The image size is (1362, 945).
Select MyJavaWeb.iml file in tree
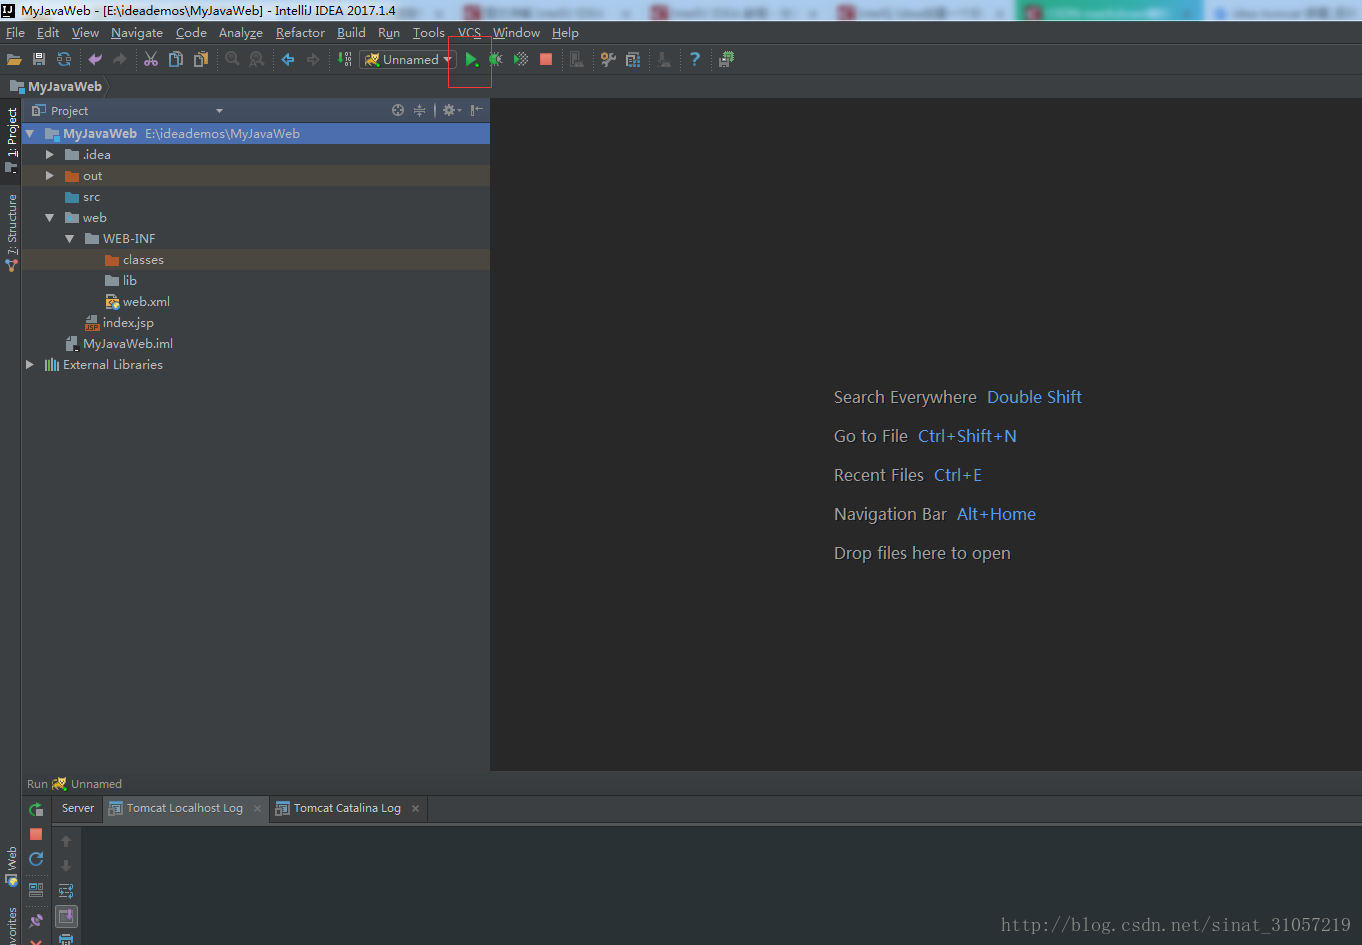(128, 344)
